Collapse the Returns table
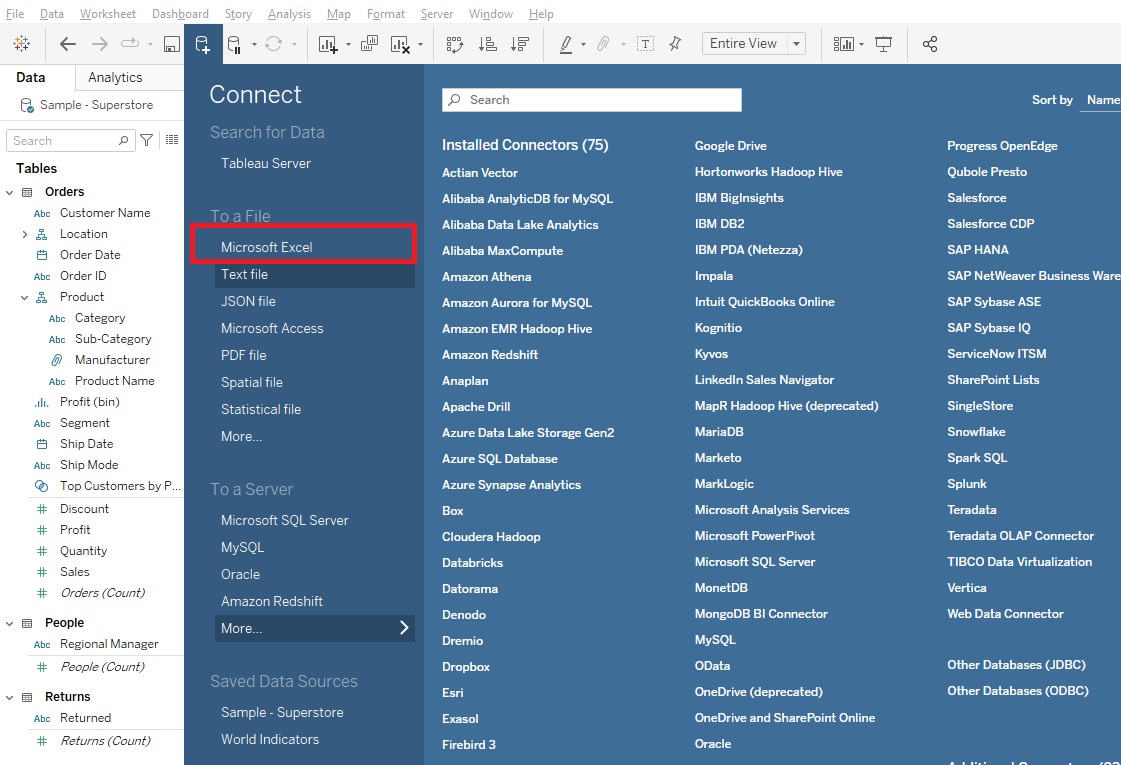The height and width of the screenshot is (765, 1121). coord(9,697)
